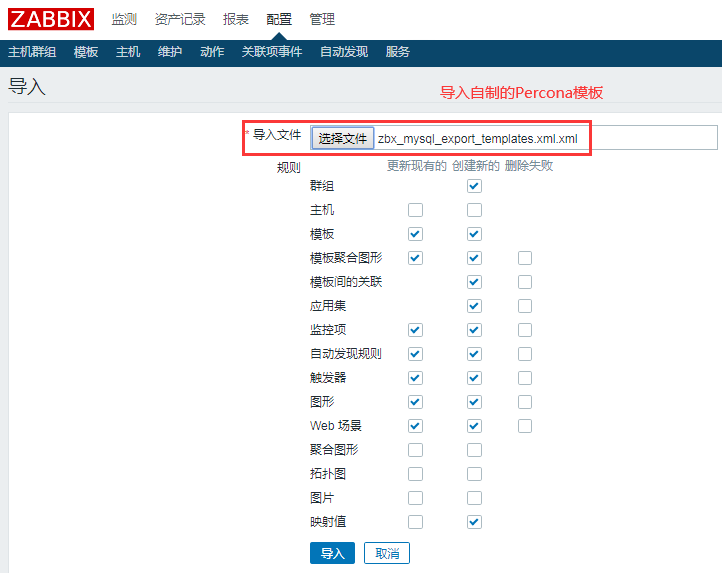The height and width of the screenshot is (573, 722).
Task: Uncheck 更新现有的 for 自动发现规则
Action: pyautogui.click(x=415, y=354)
